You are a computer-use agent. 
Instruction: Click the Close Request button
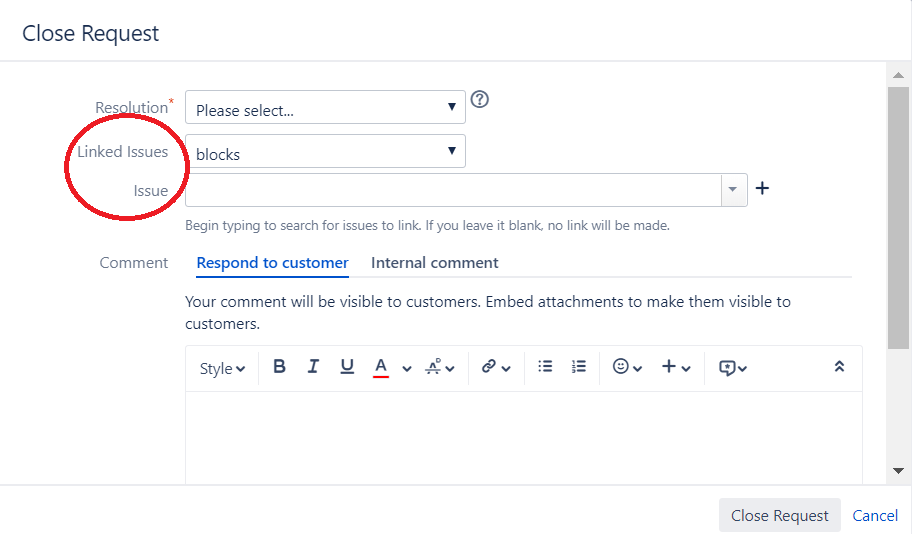[x=779, y=515]
